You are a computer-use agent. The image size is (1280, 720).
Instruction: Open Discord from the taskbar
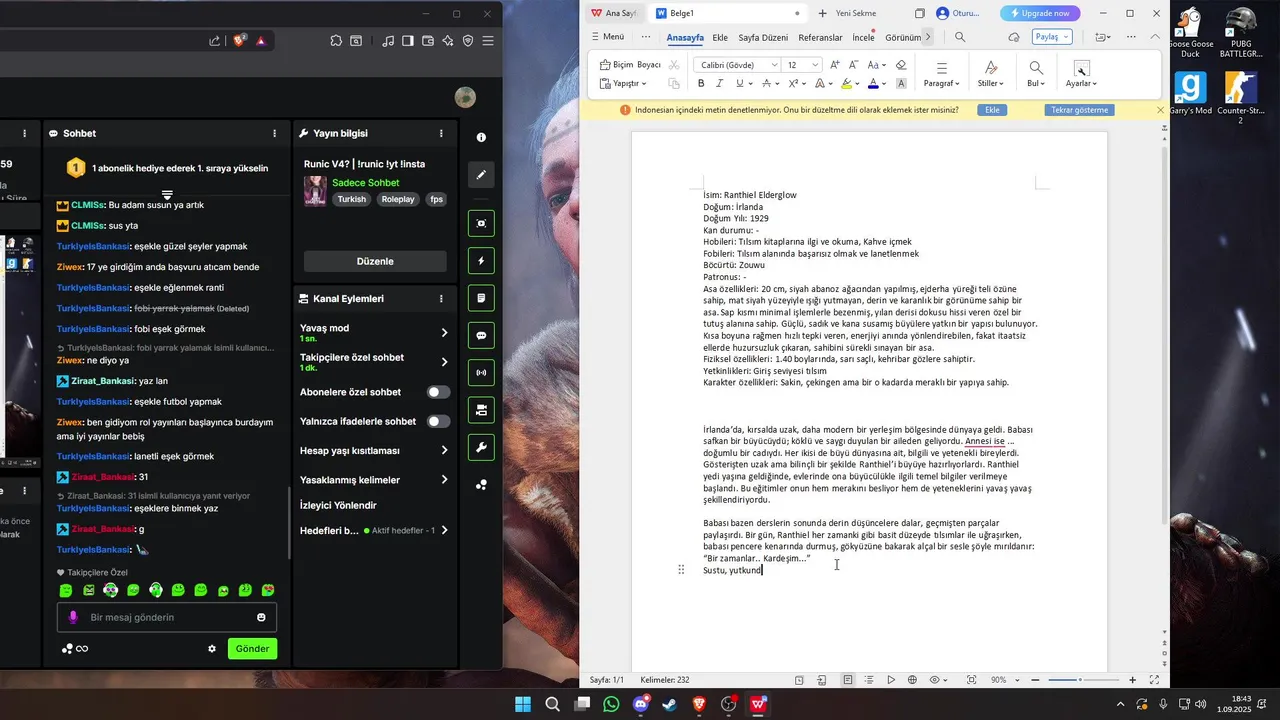coord(640,704)
